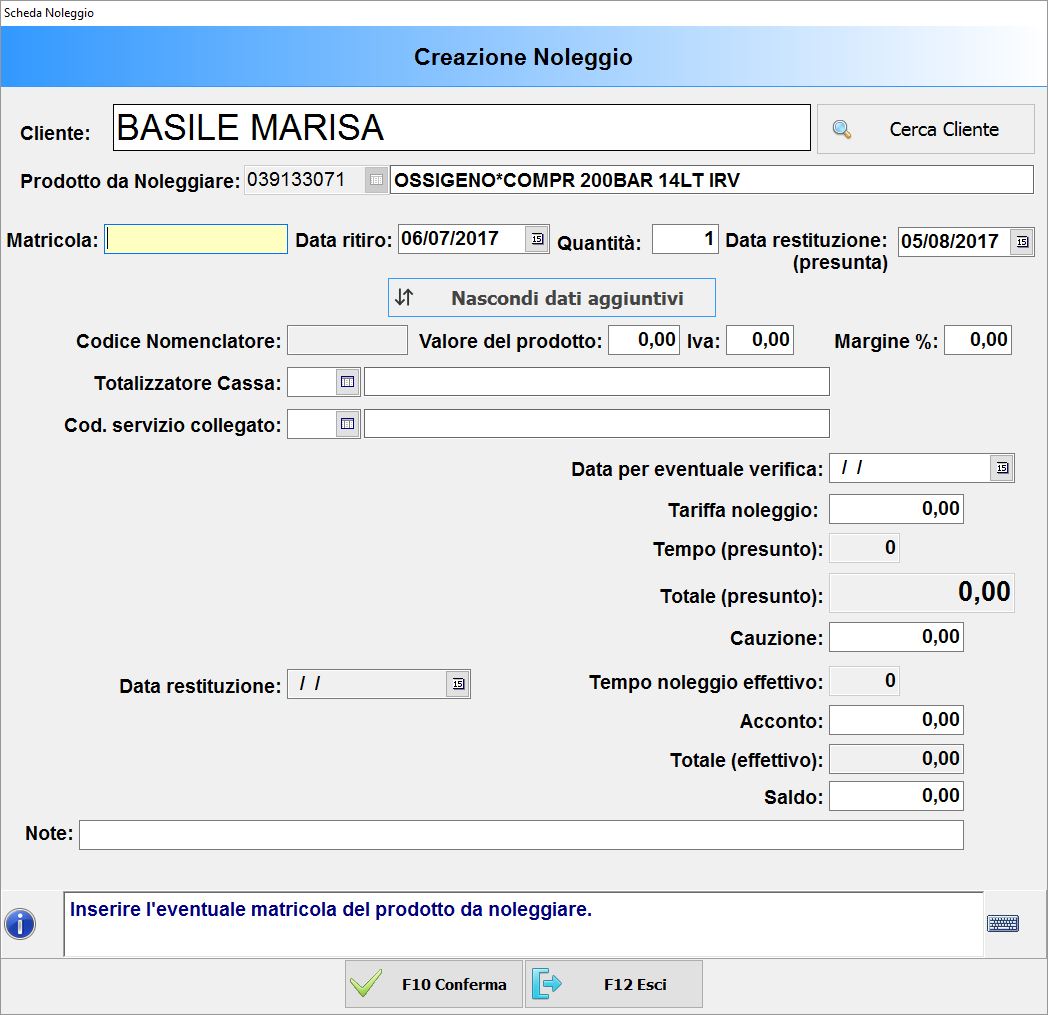
Task: Click the Quantità field
Action: [685, 240]
